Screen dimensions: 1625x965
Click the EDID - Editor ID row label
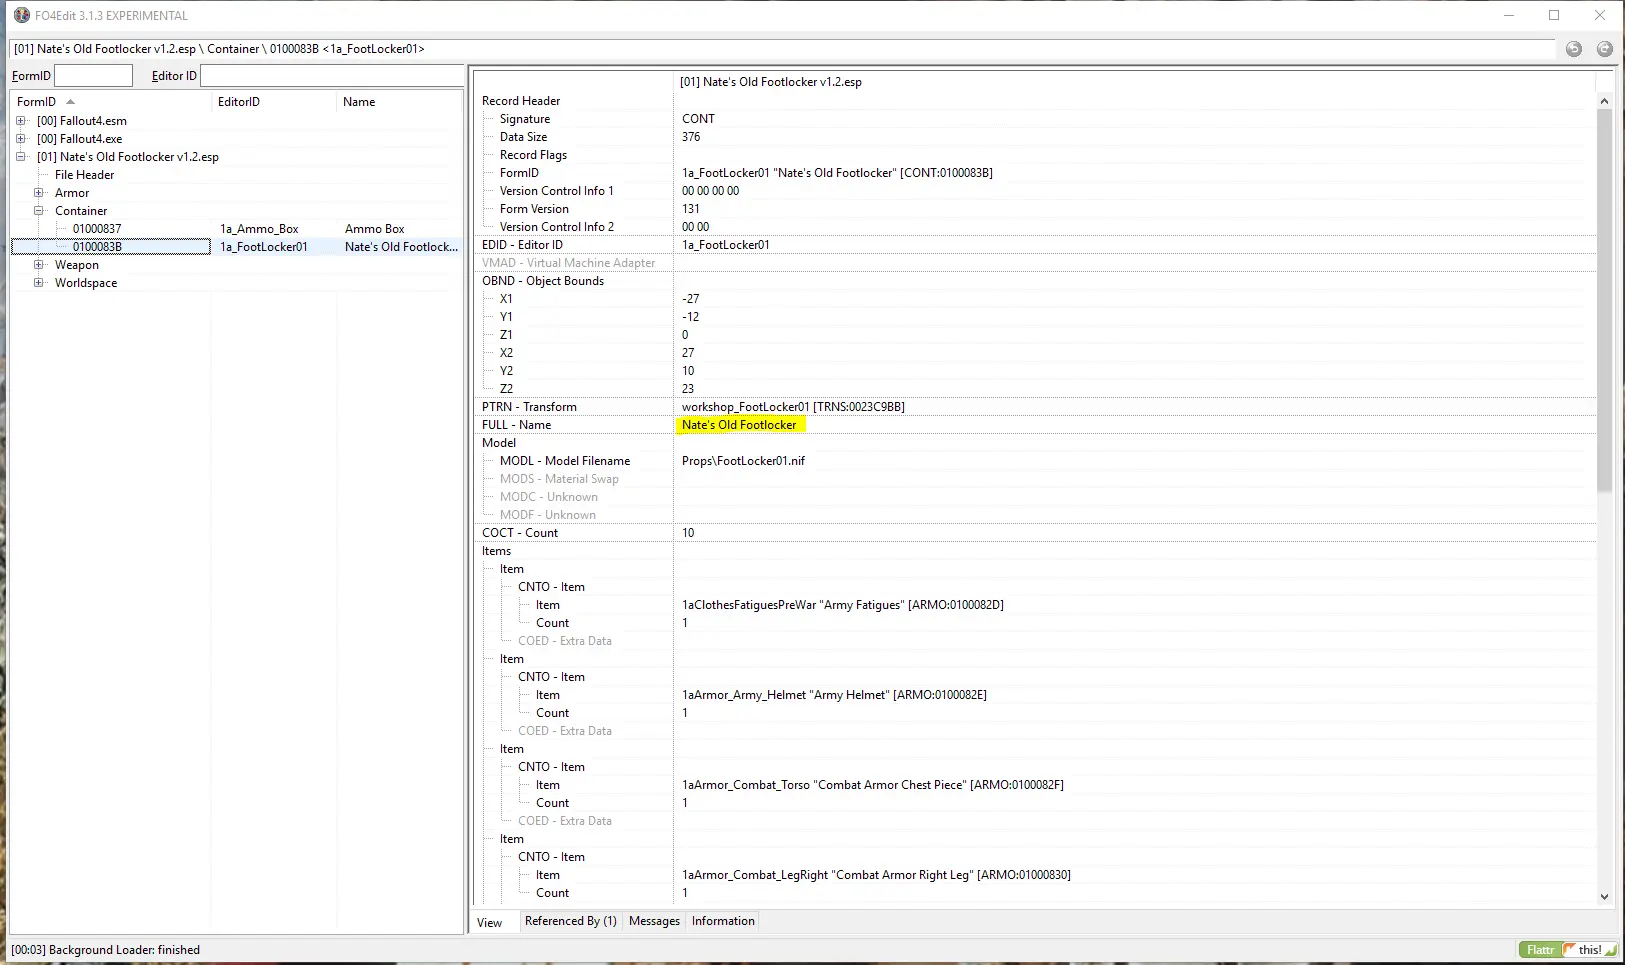point(522,245)
